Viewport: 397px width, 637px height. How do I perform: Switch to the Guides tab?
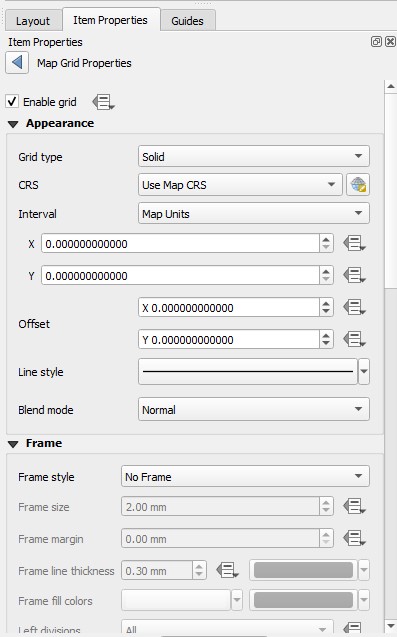pyautogui.click(x=187, y=21)
